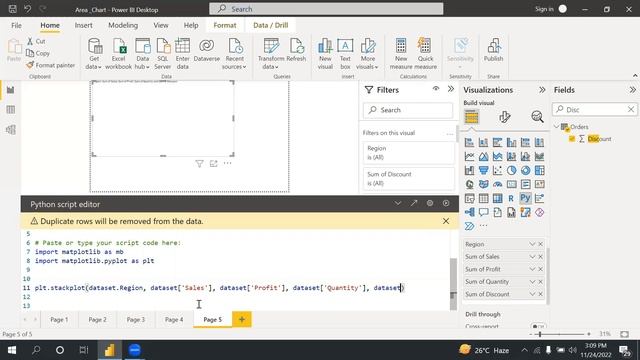This screenshot has height=360, width=640.
Task: Select the area chart visual
Action: 483,156
